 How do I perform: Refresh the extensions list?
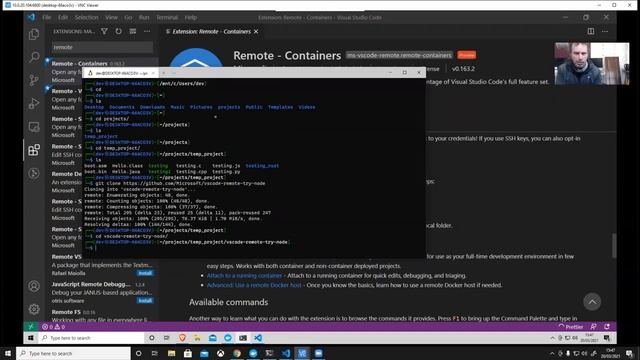[118, 31]
